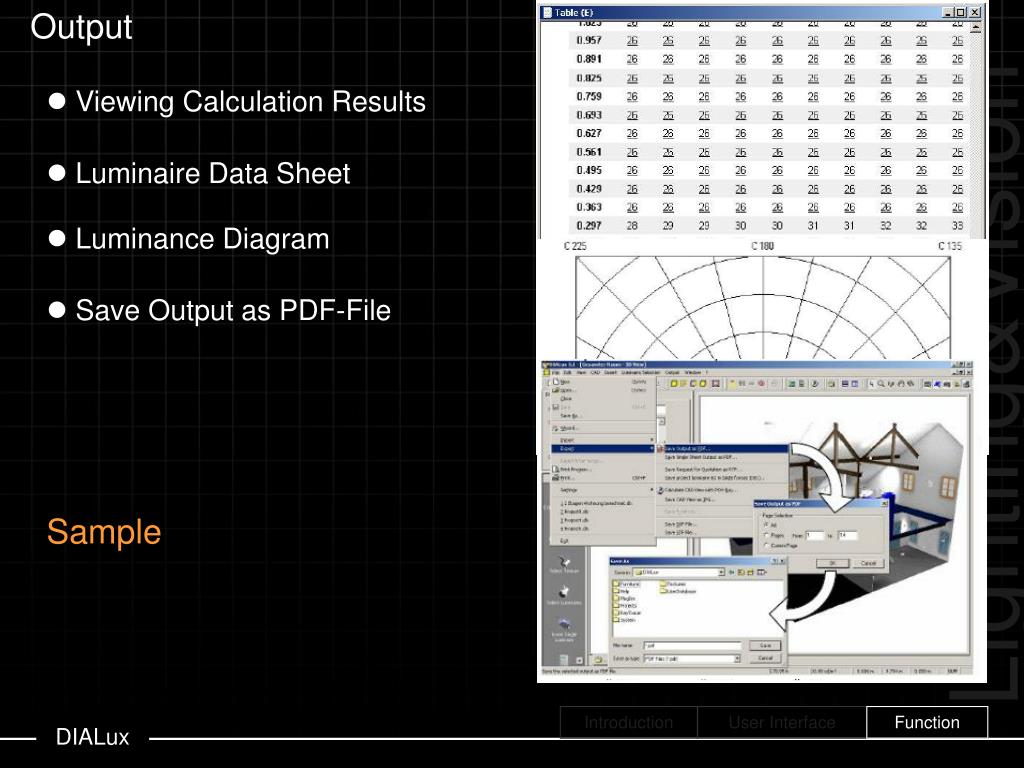Select the Projects folder in Save As list
The width and height of the screenshot is (1024, 768).
(x=625, y=605)
